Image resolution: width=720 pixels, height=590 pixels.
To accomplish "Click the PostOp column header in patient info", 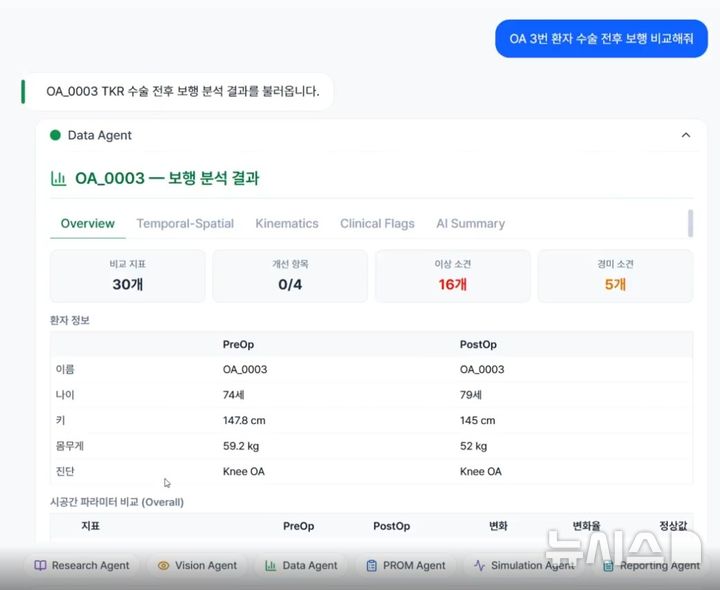I will [478, 344].
